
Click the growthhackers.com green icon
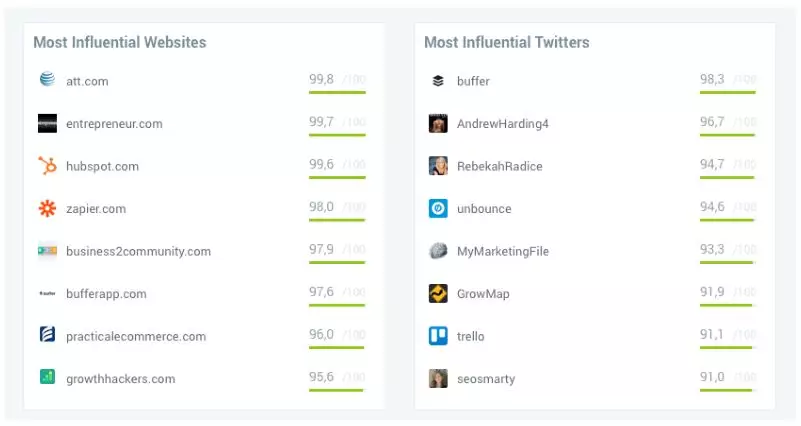click(x=47, y=378)
